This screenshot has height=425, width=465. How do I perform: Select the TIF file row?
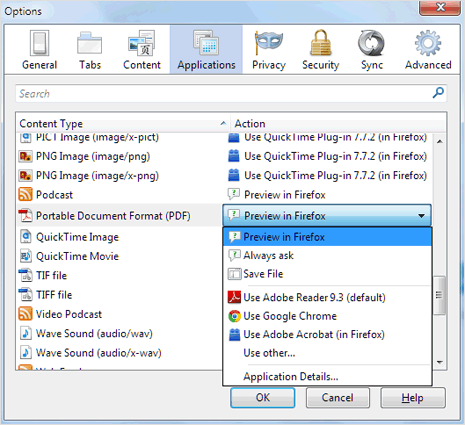click(x=120, y=276)
